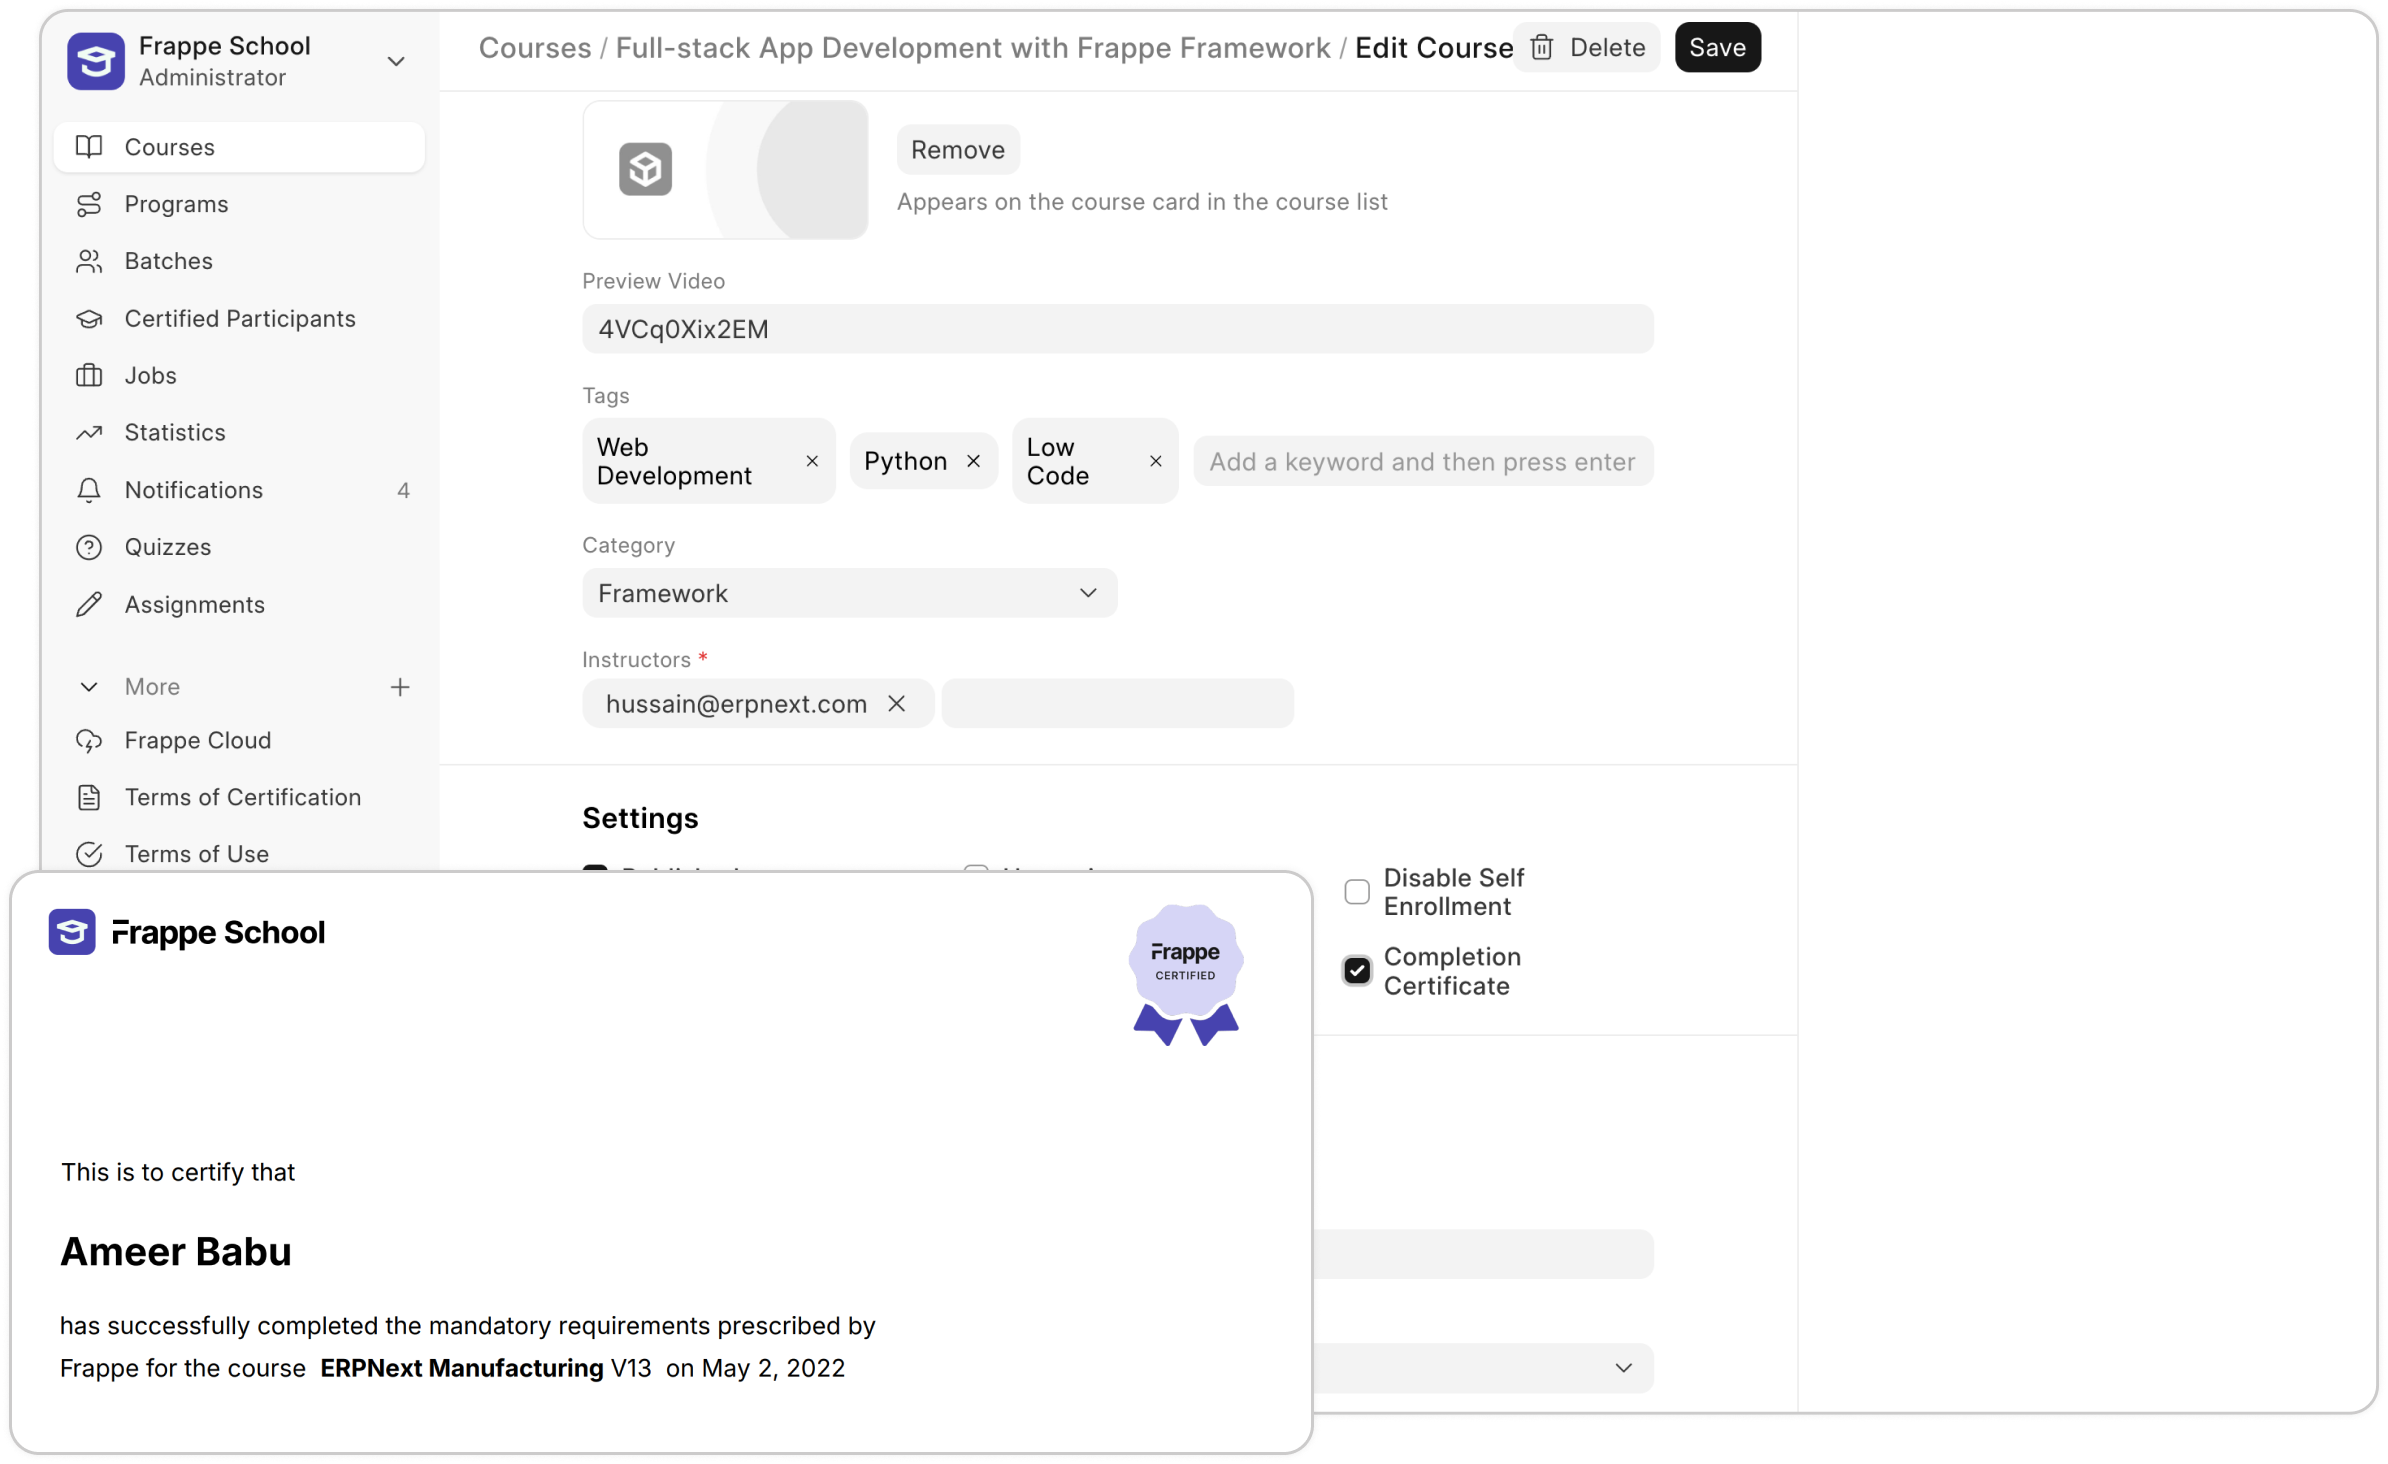The width and height of the screenshot is (2388, 1464).
Task: Remove the Python tag with its X
Action: point(973,461)
